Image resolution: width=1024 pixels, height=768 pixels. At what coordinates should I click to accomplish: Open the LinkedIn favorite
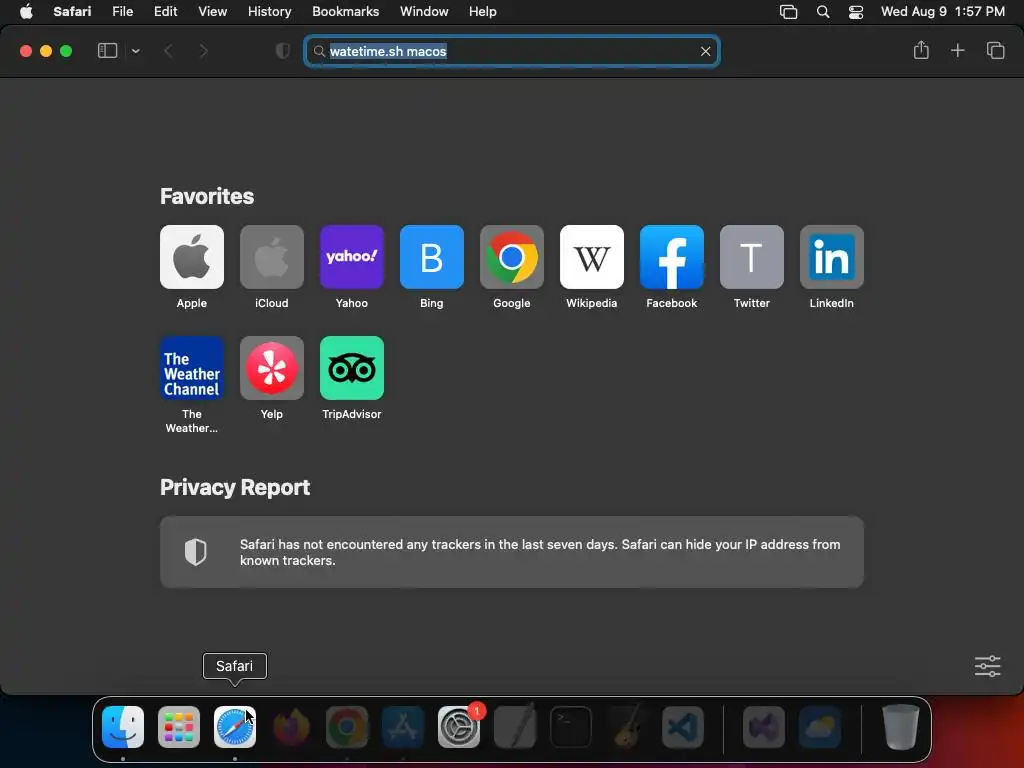pos(831,257)
